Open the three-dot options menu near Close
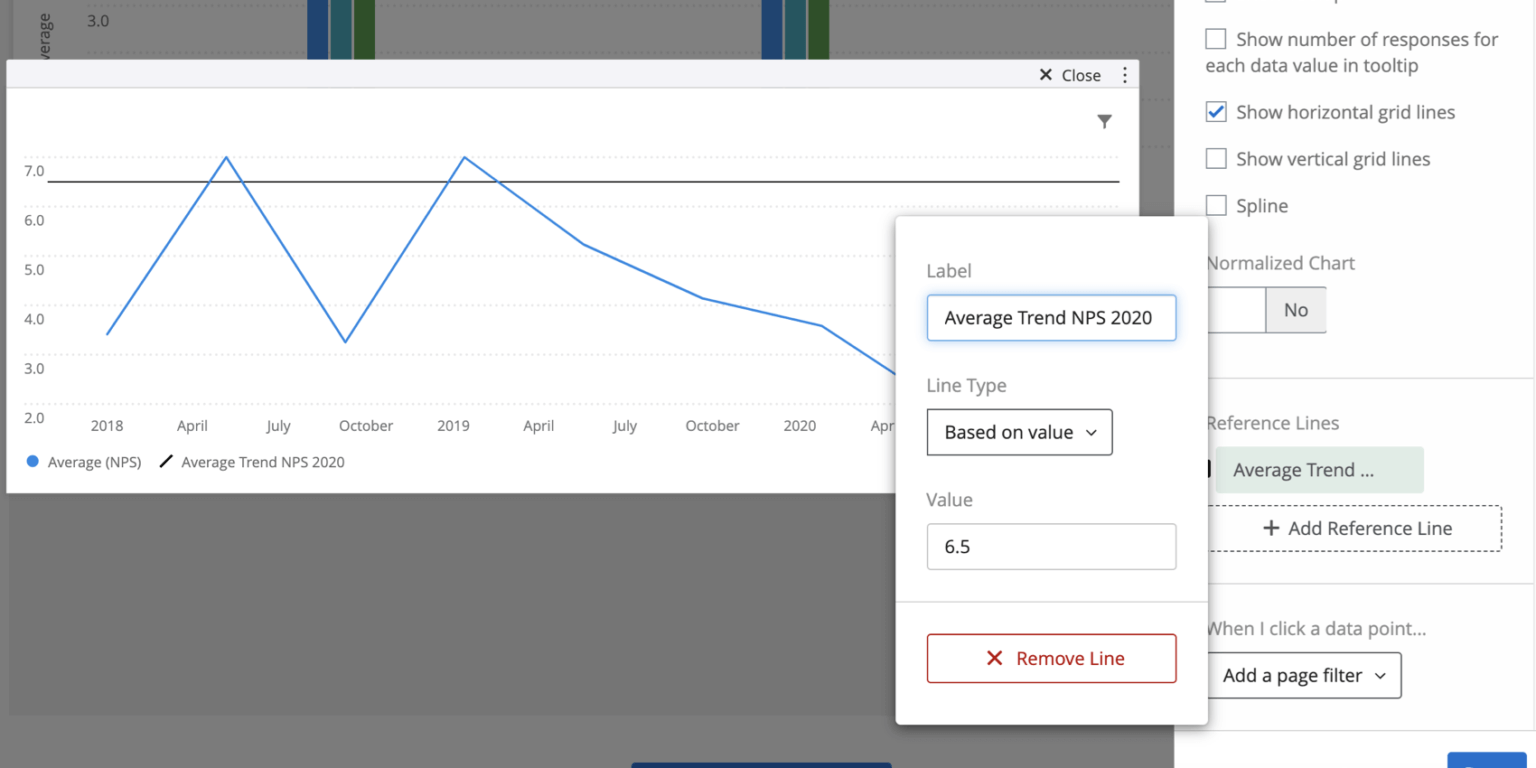 pos(1124,74)
